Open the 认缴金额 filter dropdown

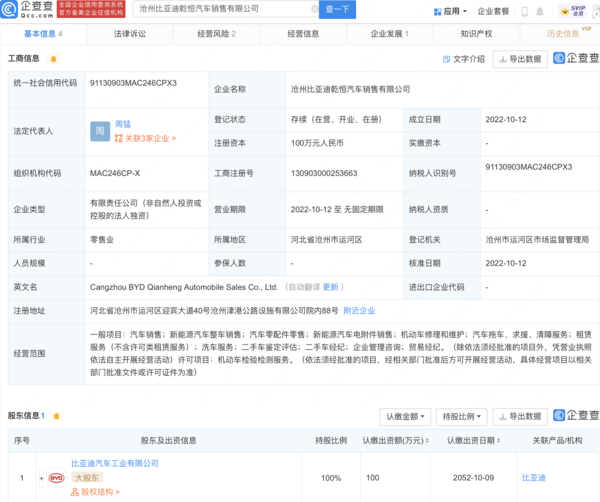tap(405, 416)
